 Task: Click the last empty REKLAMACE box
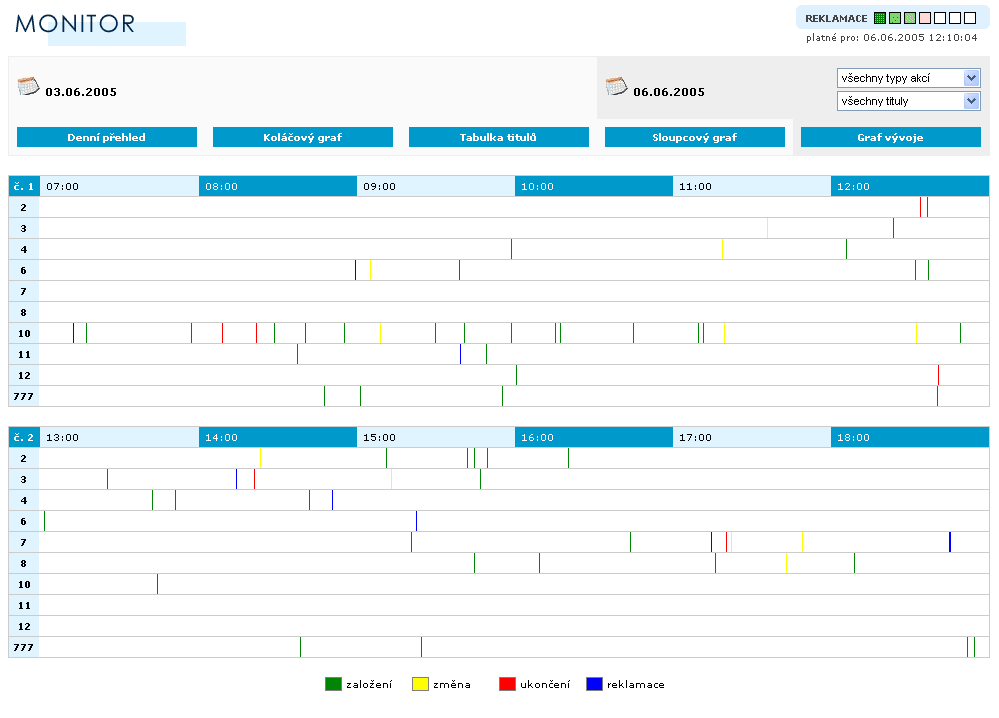[970, 18]
